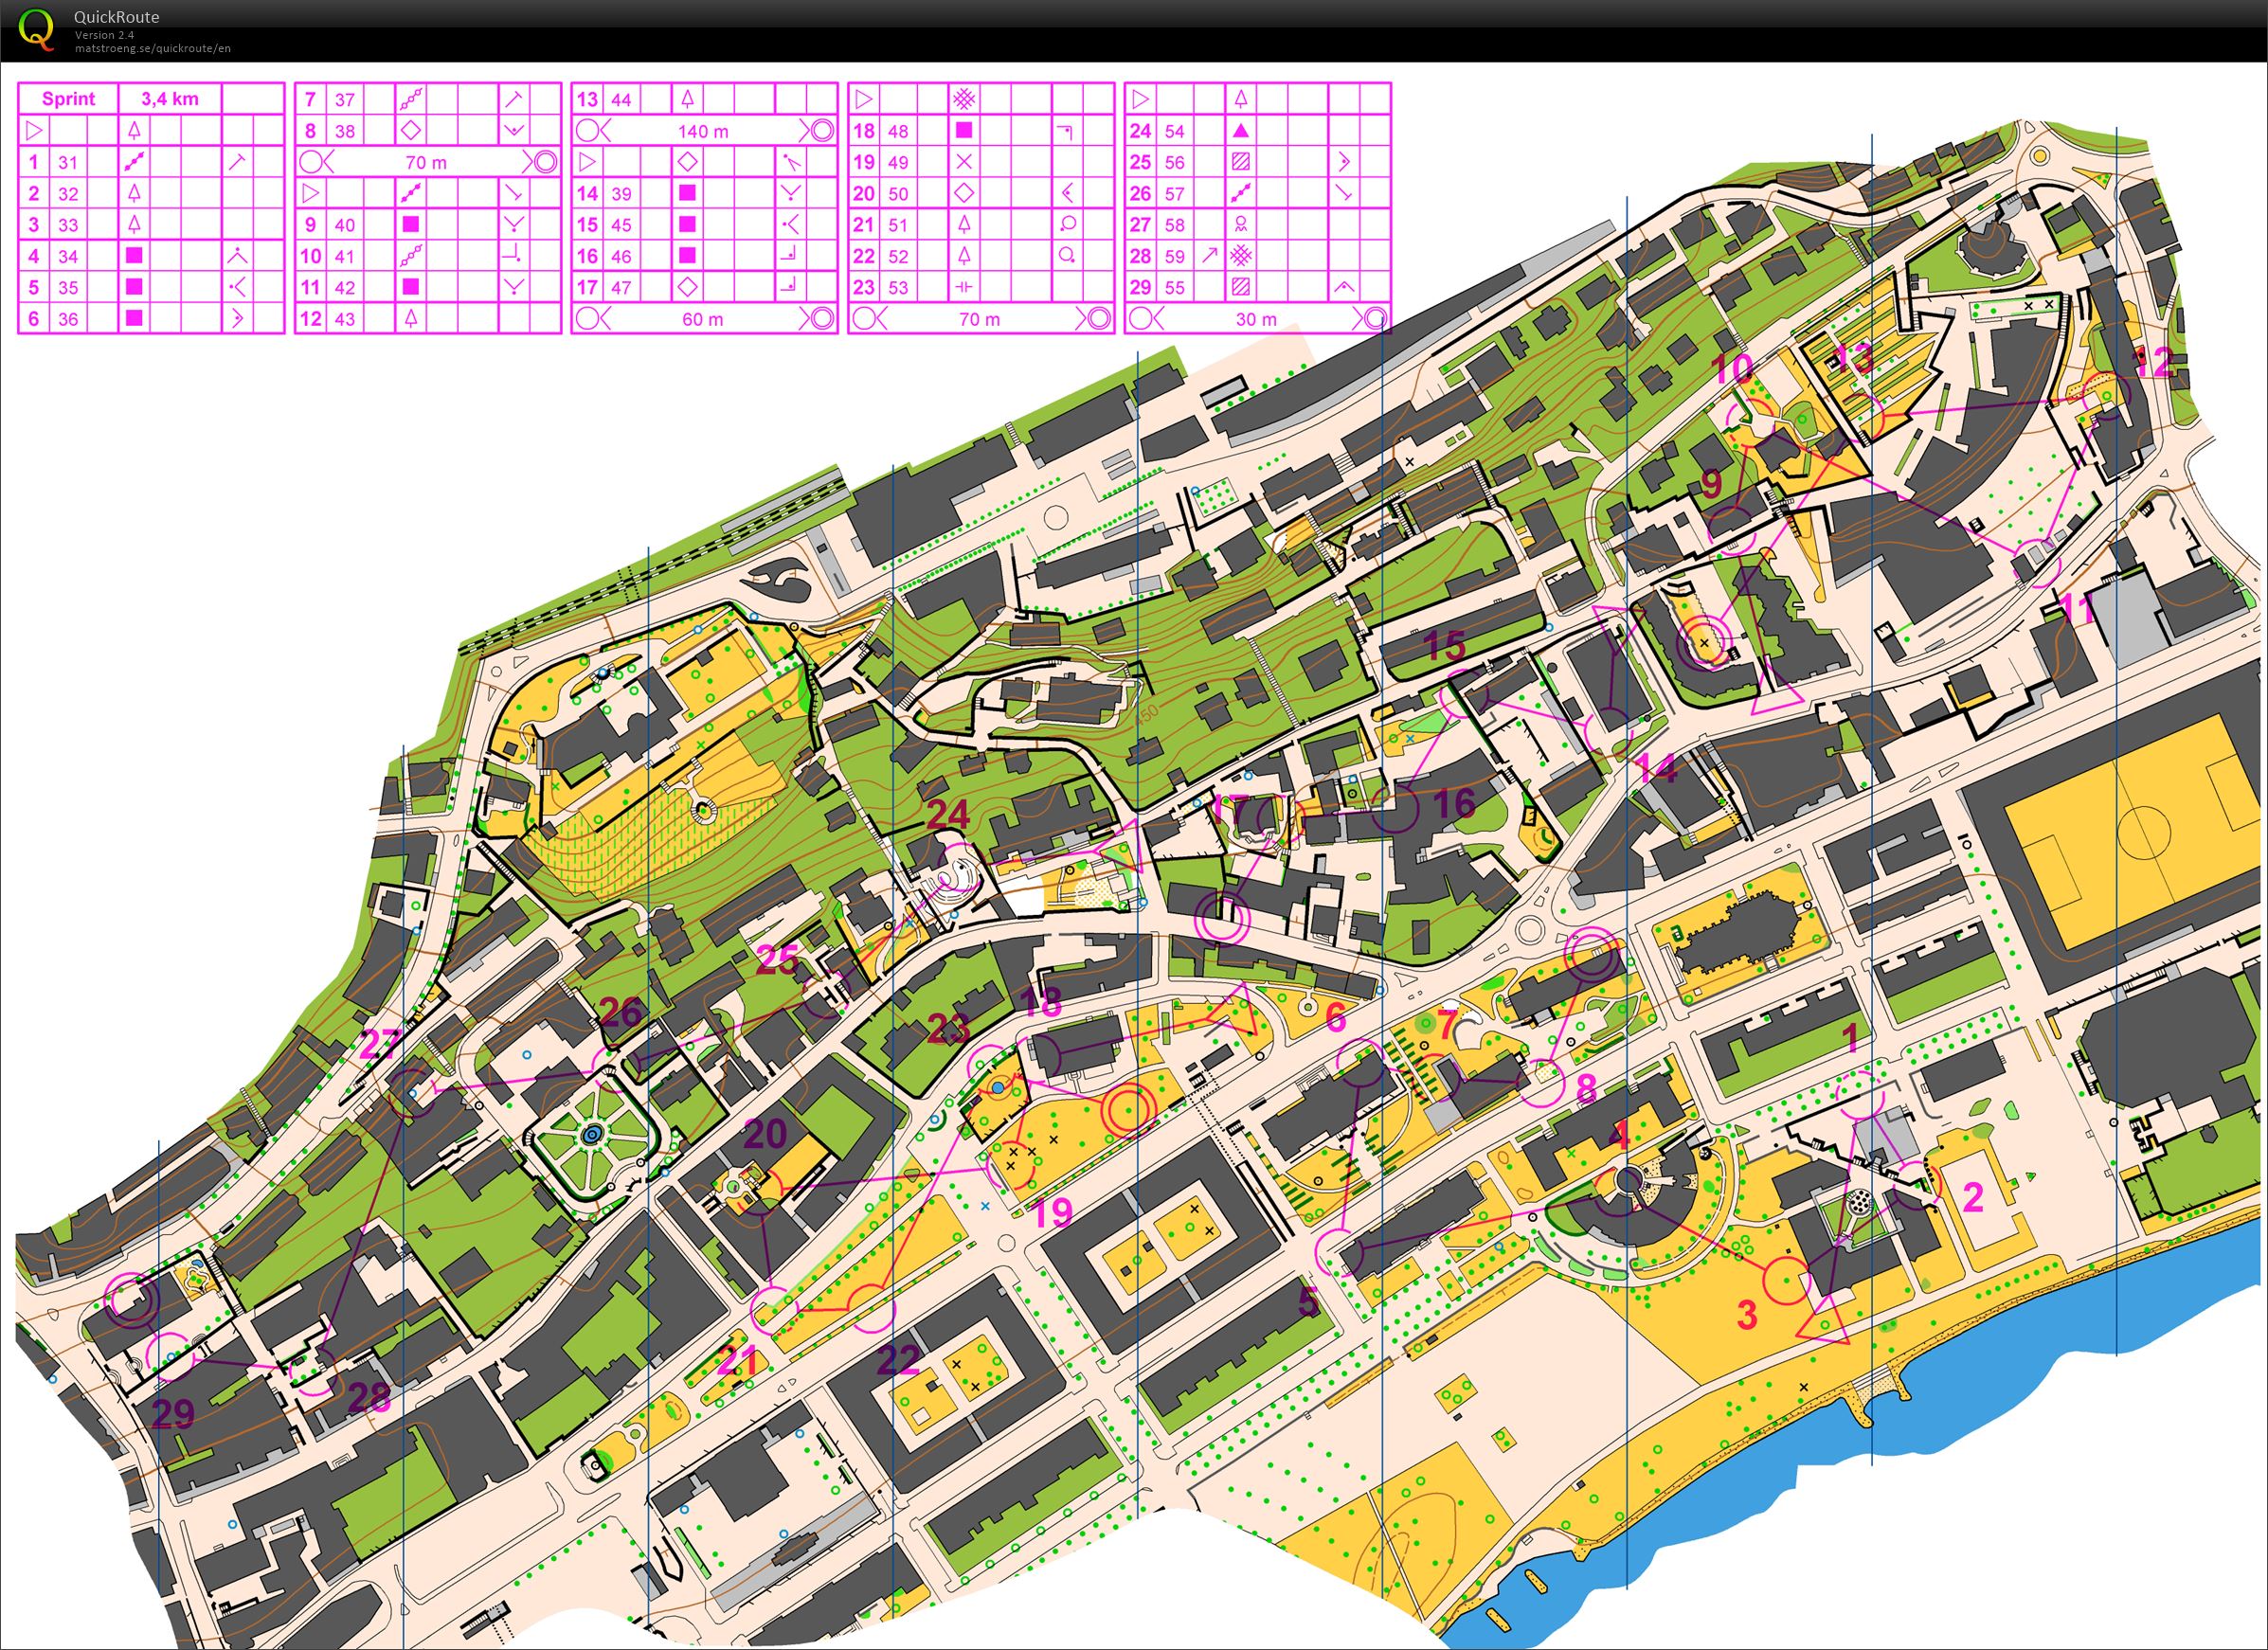This screenshot has width=2268, height=1650.
Task: Click the diamond symbol in control 20 row
Action: [964, 193]
